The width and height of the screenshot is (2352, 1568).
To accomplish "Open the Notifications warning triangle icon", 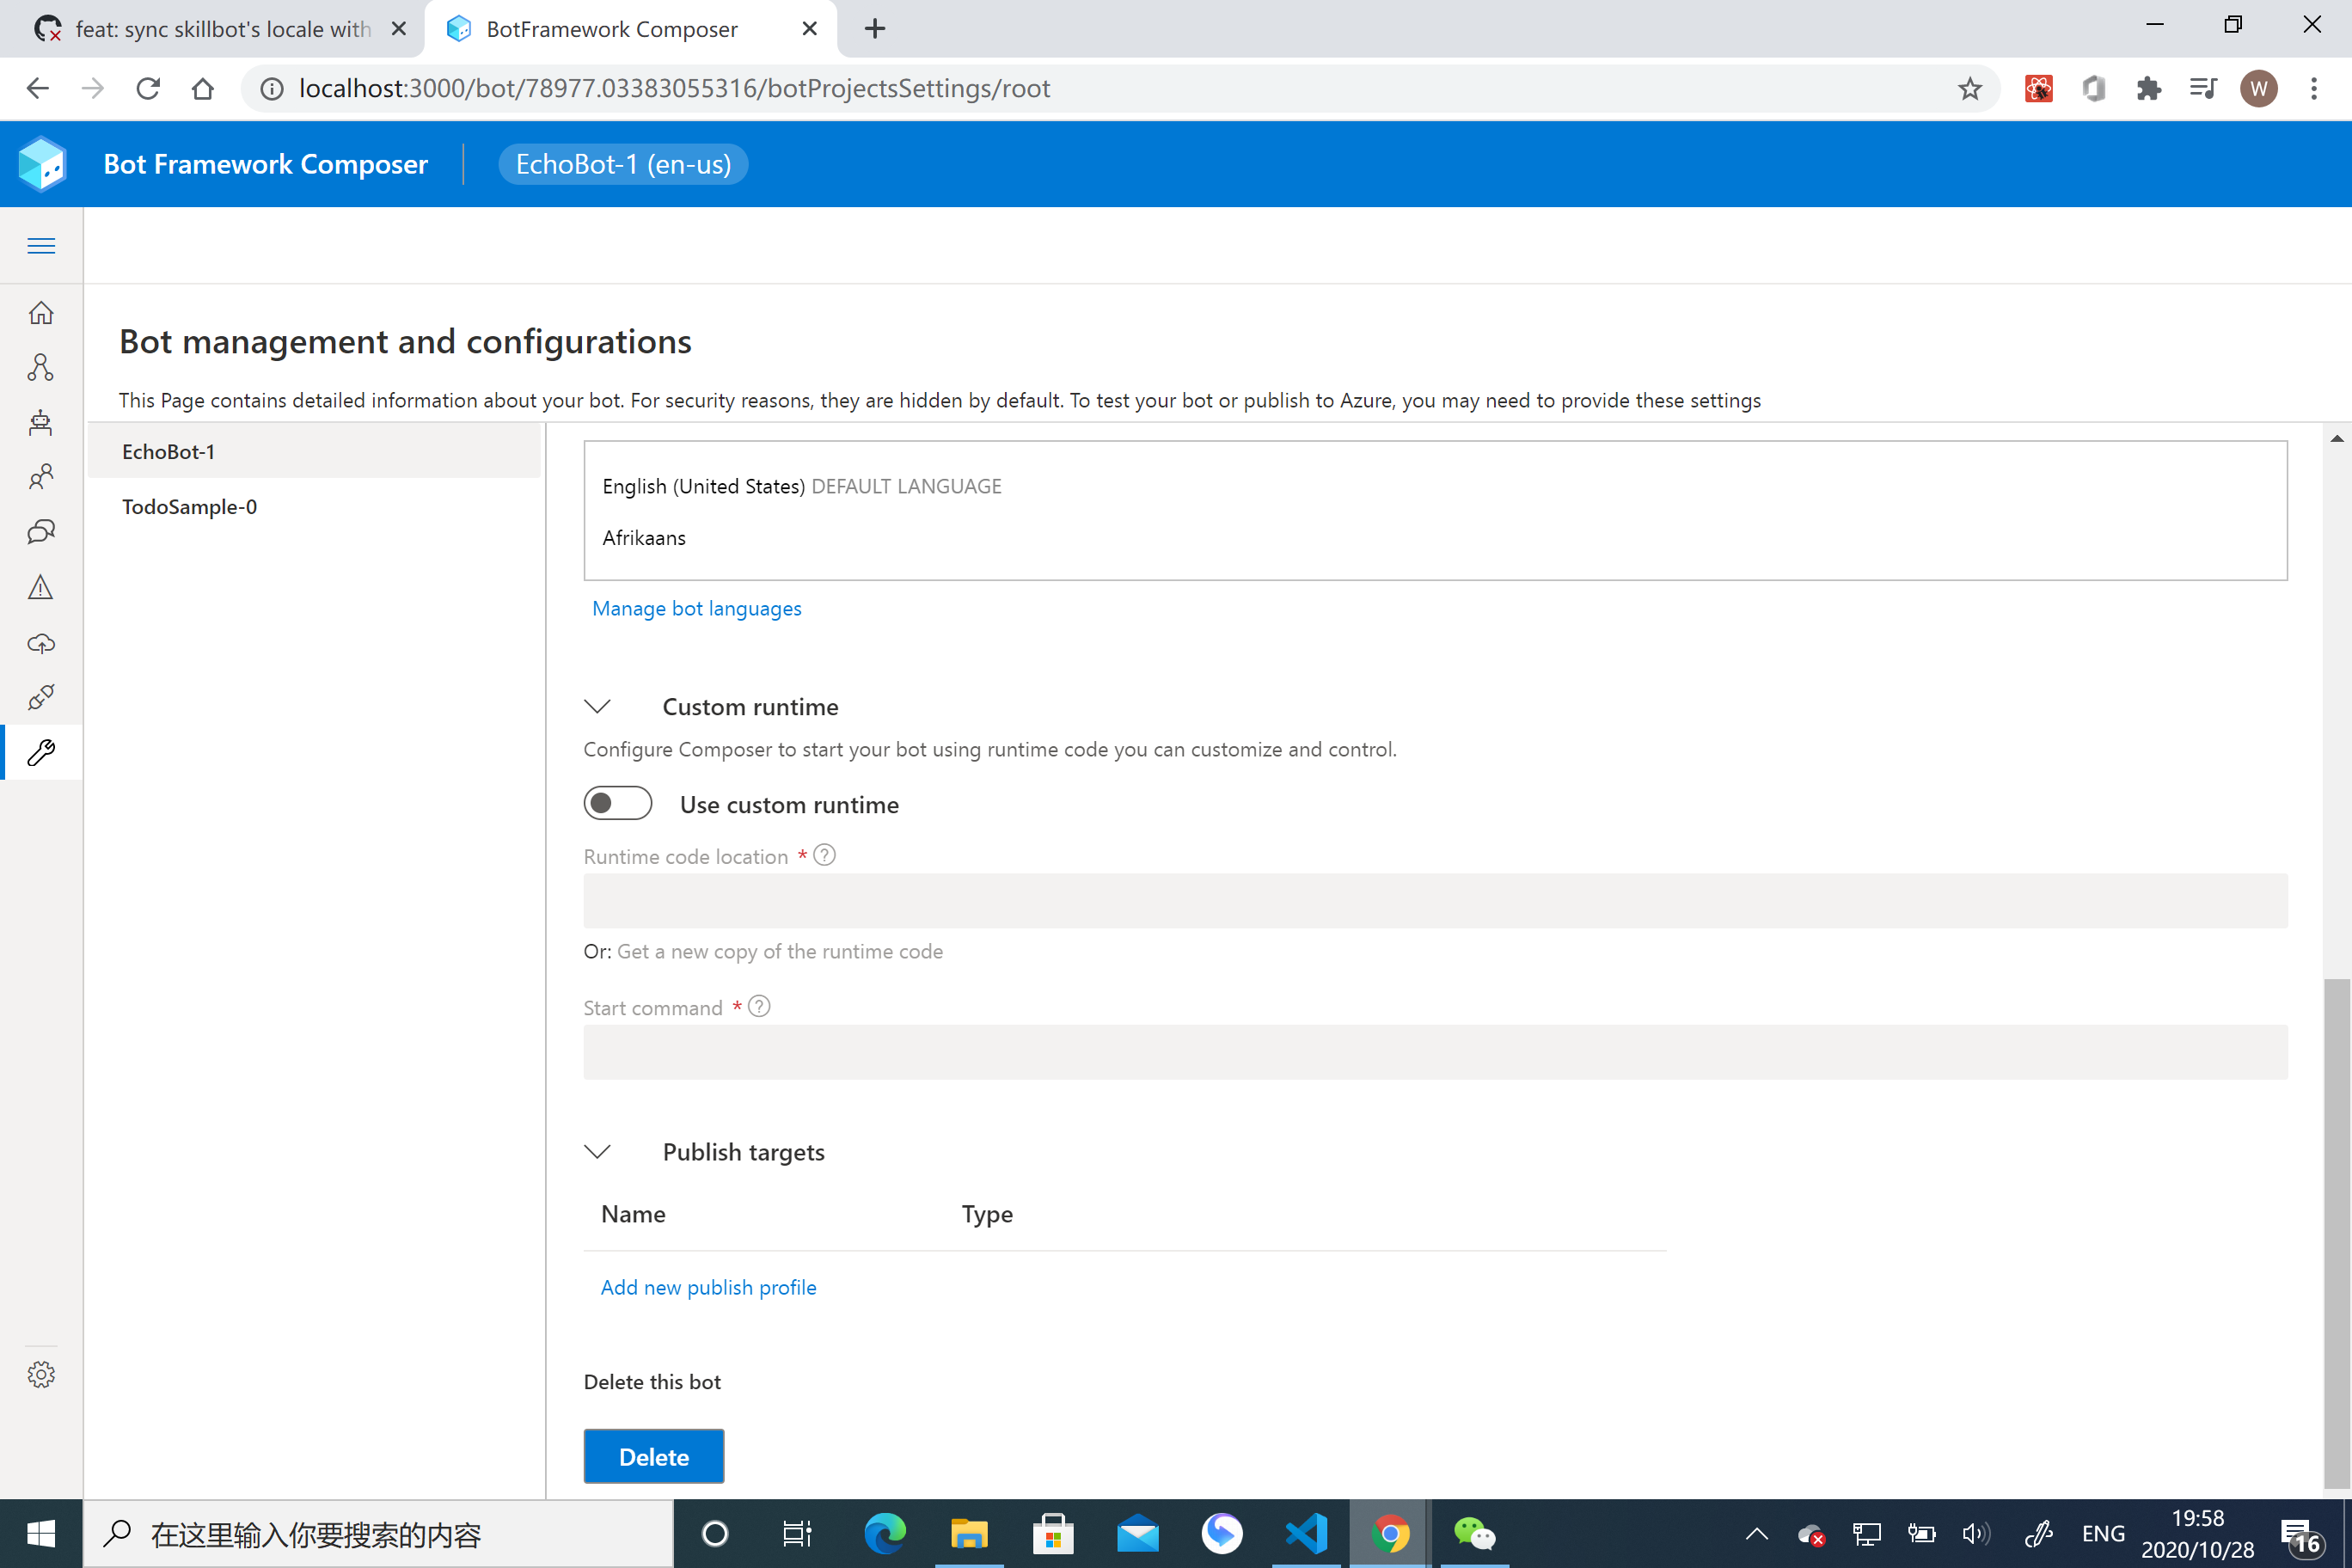I will point(41,587).
